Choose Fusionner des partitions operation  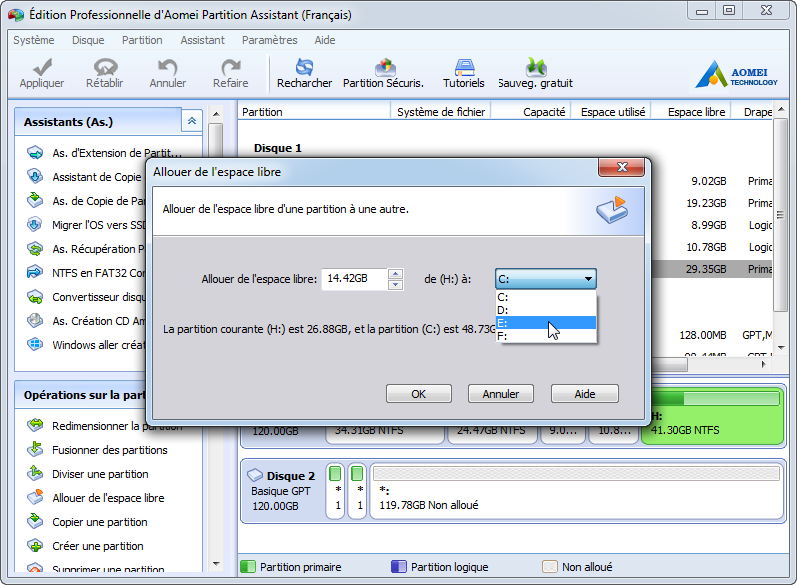point(97,450)
